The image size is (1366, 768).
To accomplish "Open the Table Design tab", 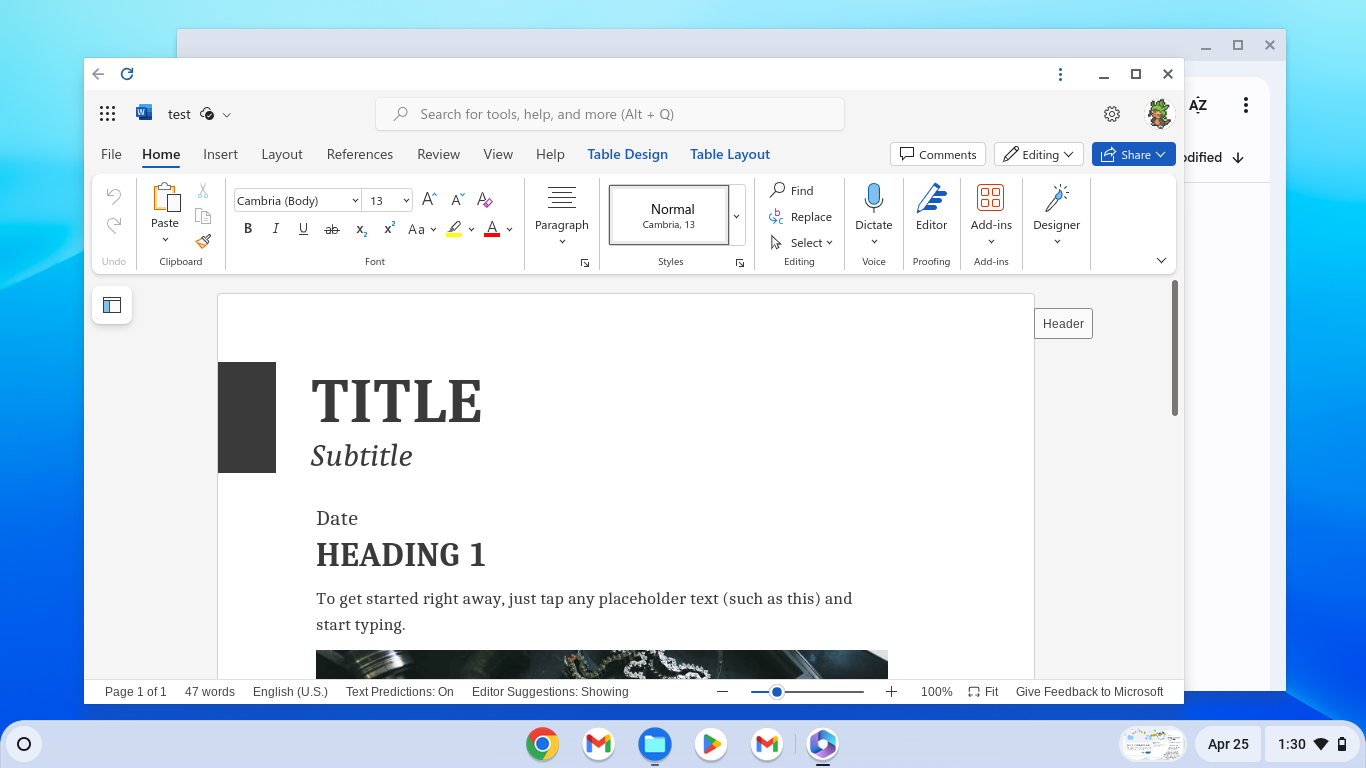I will click(x=627, y=154).
